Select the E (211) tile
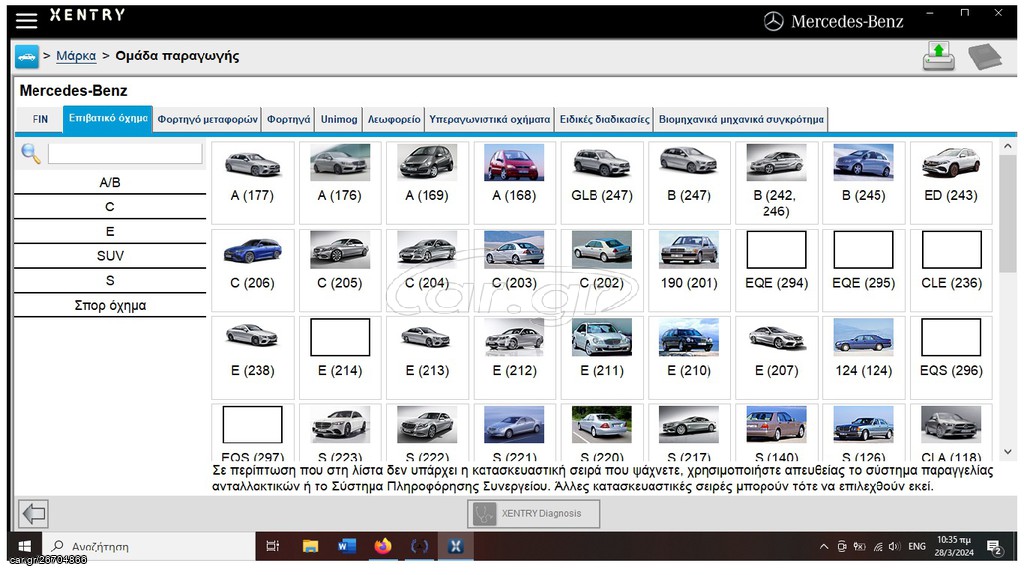 (602, 357)
